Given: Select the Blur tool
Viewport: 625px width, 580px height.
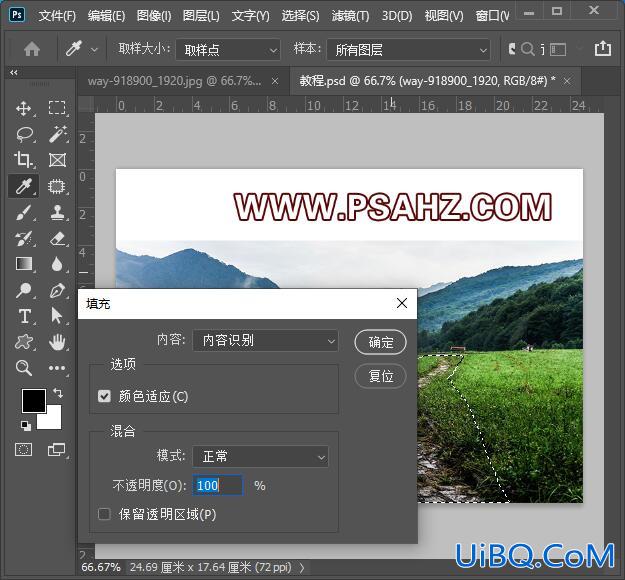Looking at the screenshot, I should (x=57, y=264).
